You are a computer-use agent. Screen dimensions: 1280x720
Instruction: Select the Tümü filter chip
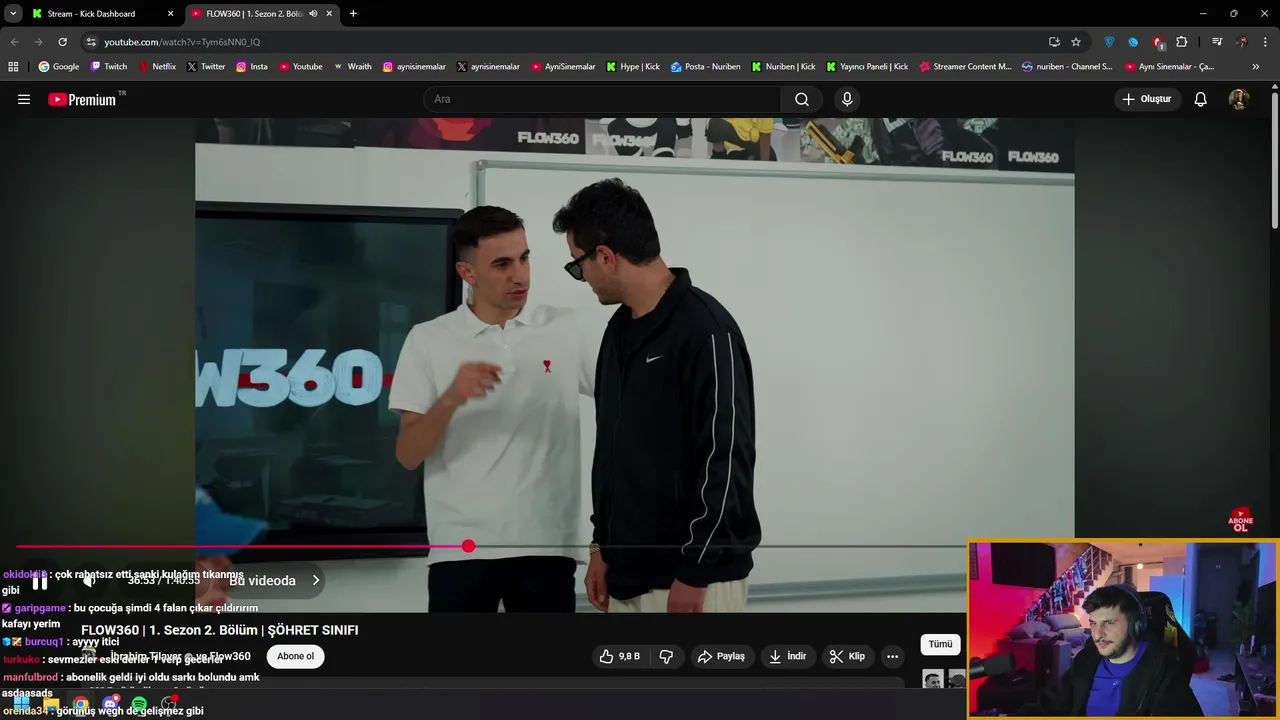pos(940,644)
